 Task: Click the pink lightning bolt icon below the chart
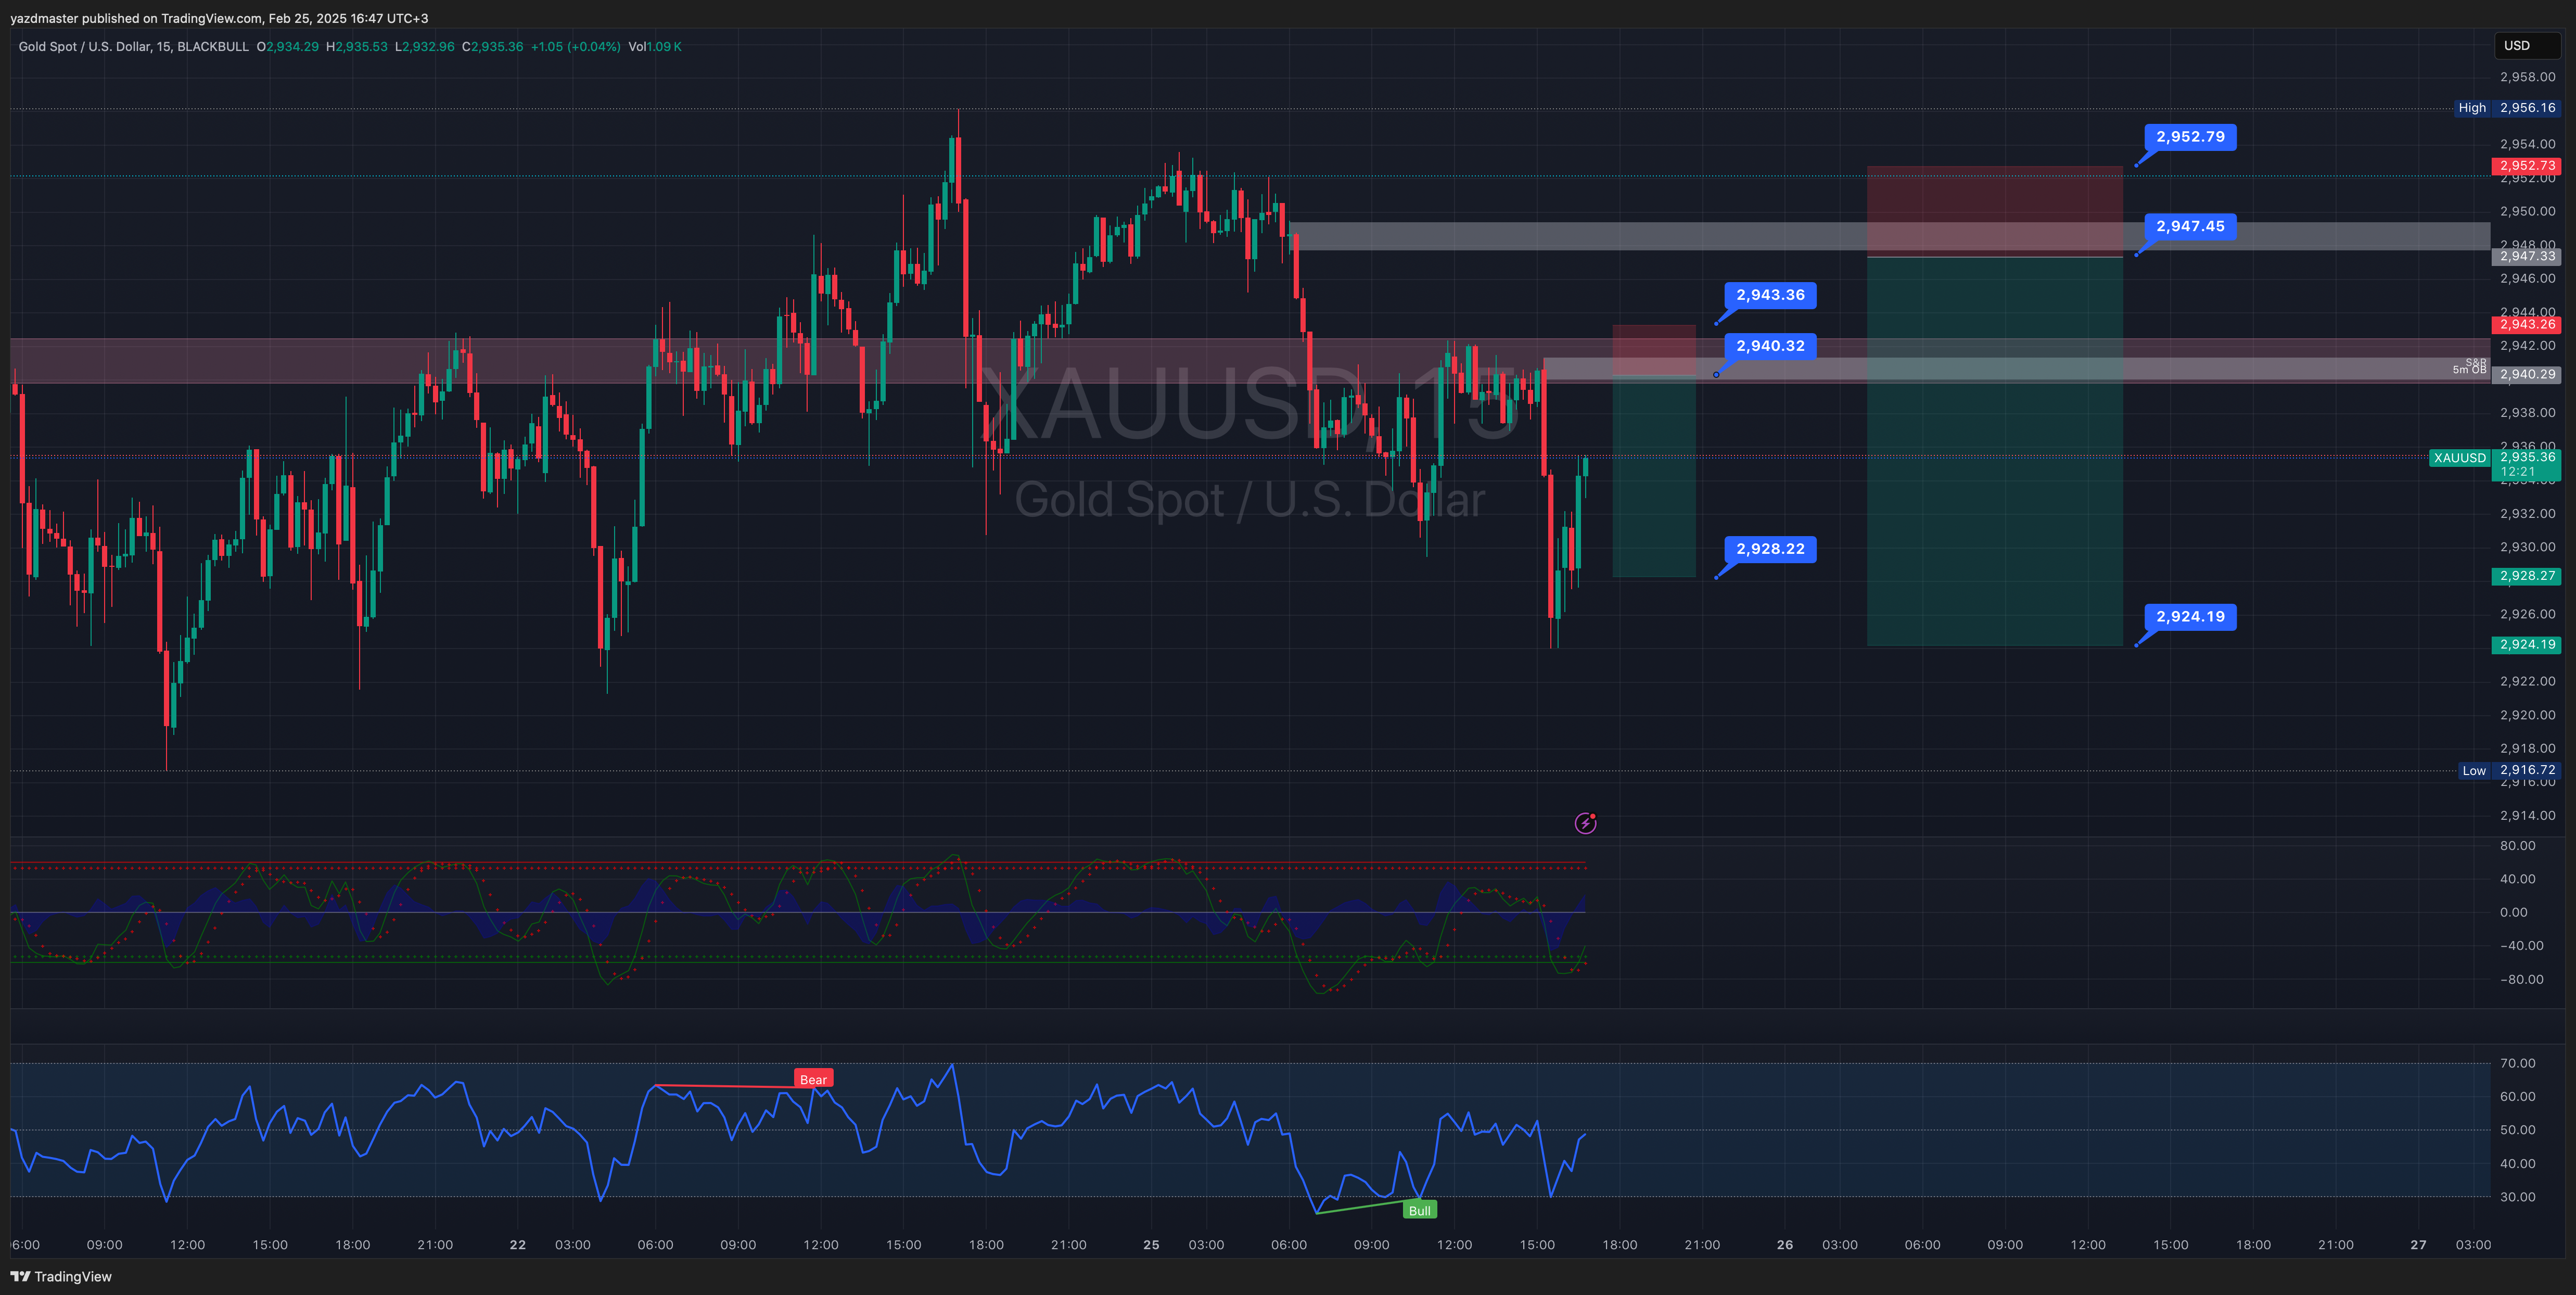tap(1585, 823)
